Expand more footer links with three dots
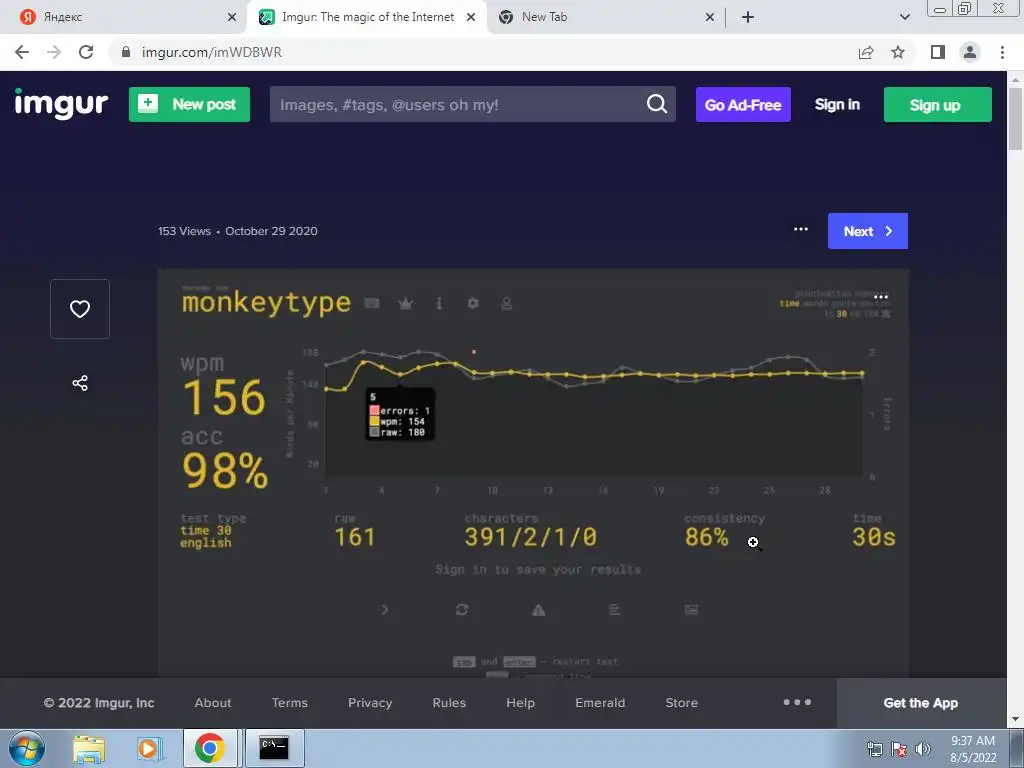 pos(797,702)
